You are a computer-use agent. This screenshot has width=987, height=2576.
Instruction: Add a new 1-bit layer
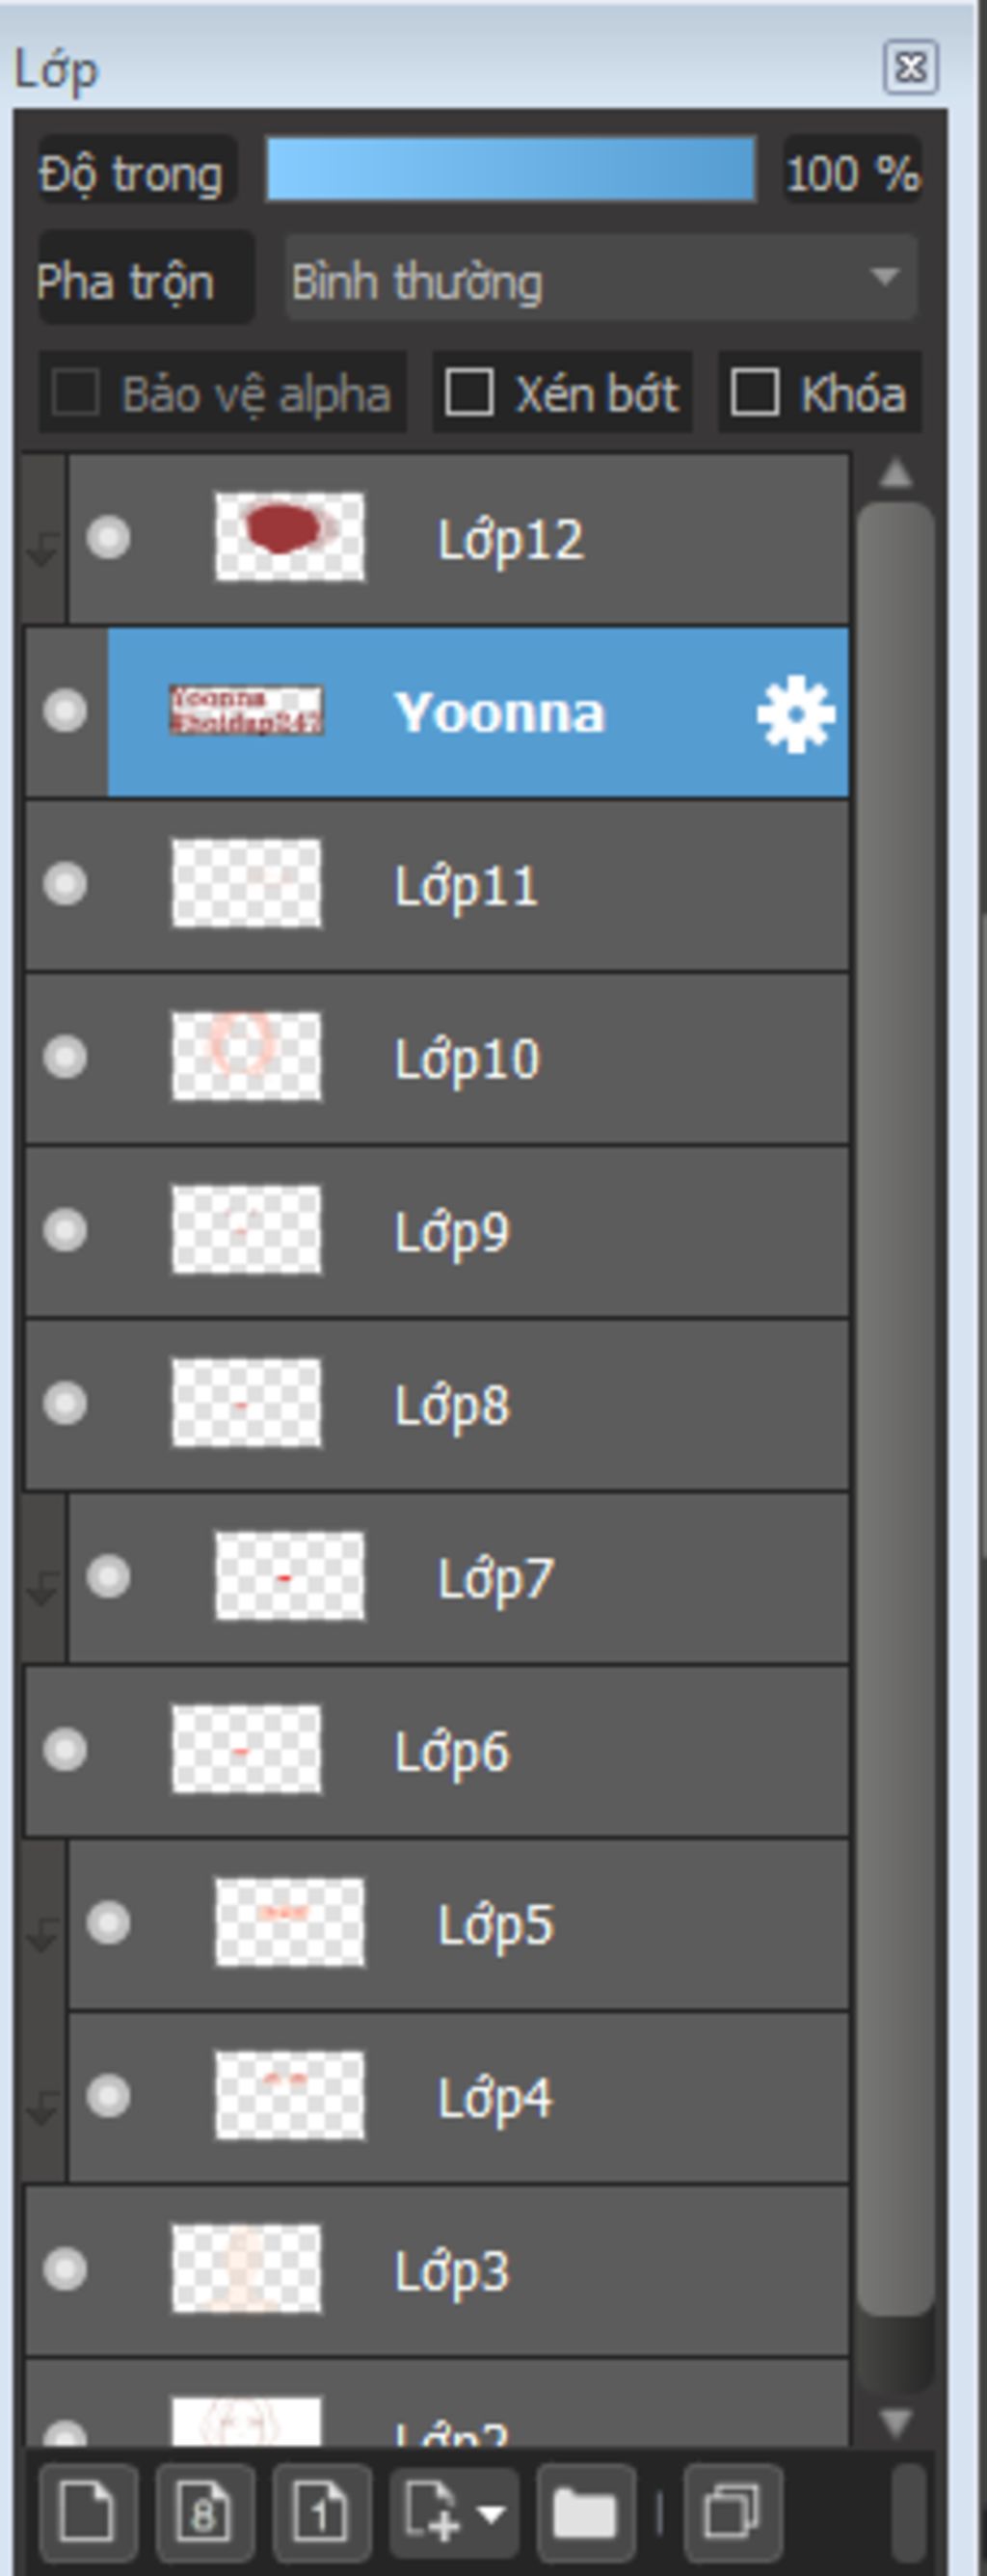point(320,2510)
